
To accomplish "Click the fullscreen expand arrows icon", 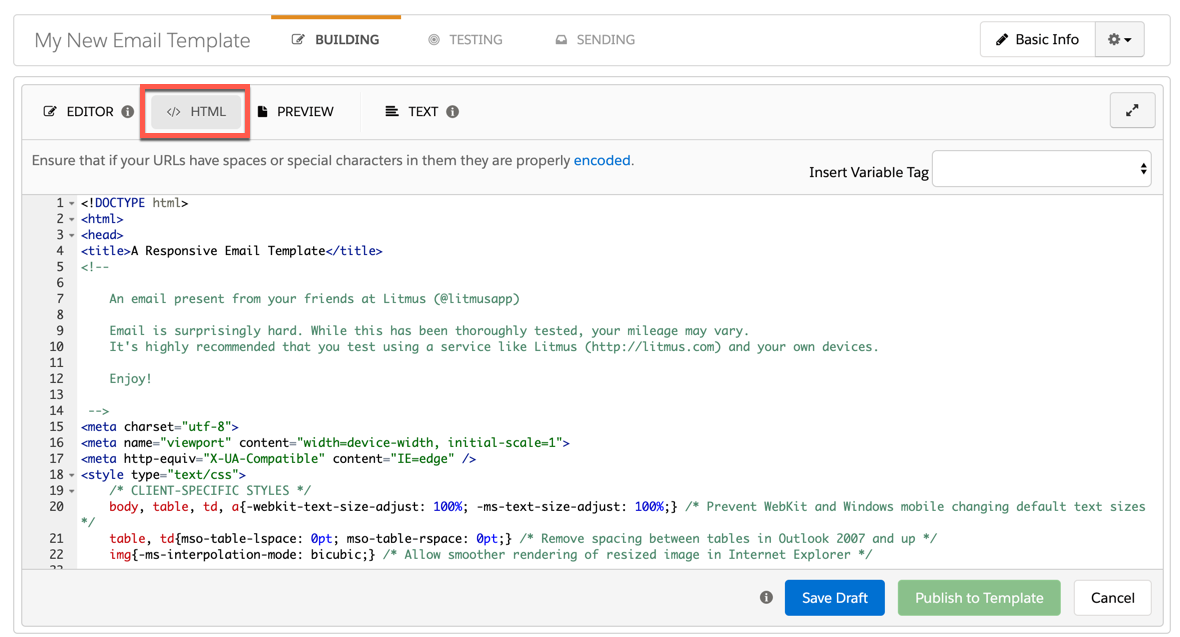I will point(1132,111).
